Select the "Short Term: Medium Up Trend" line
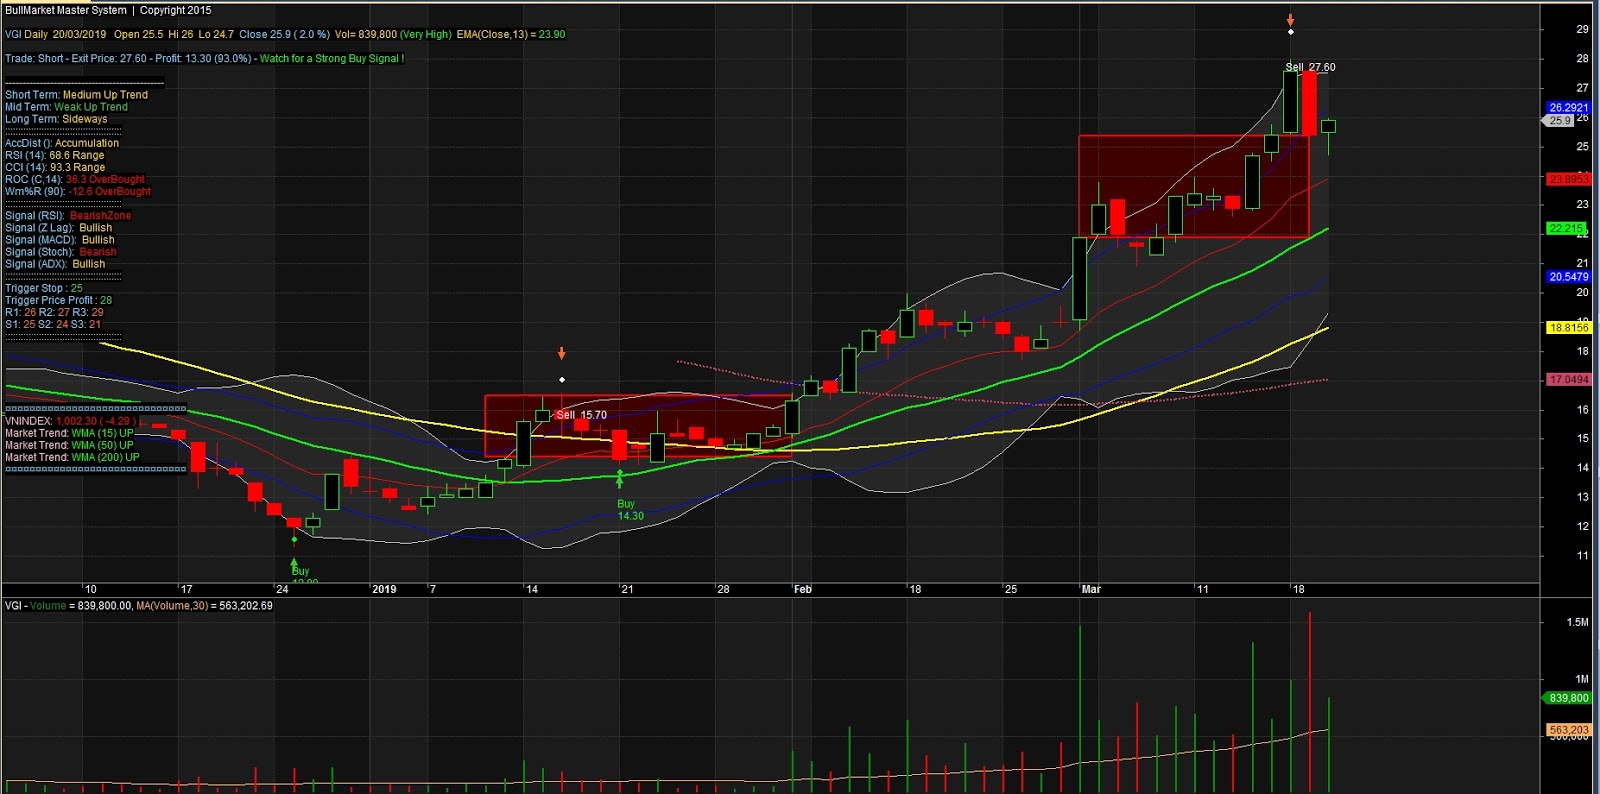 tap(76, 95)
